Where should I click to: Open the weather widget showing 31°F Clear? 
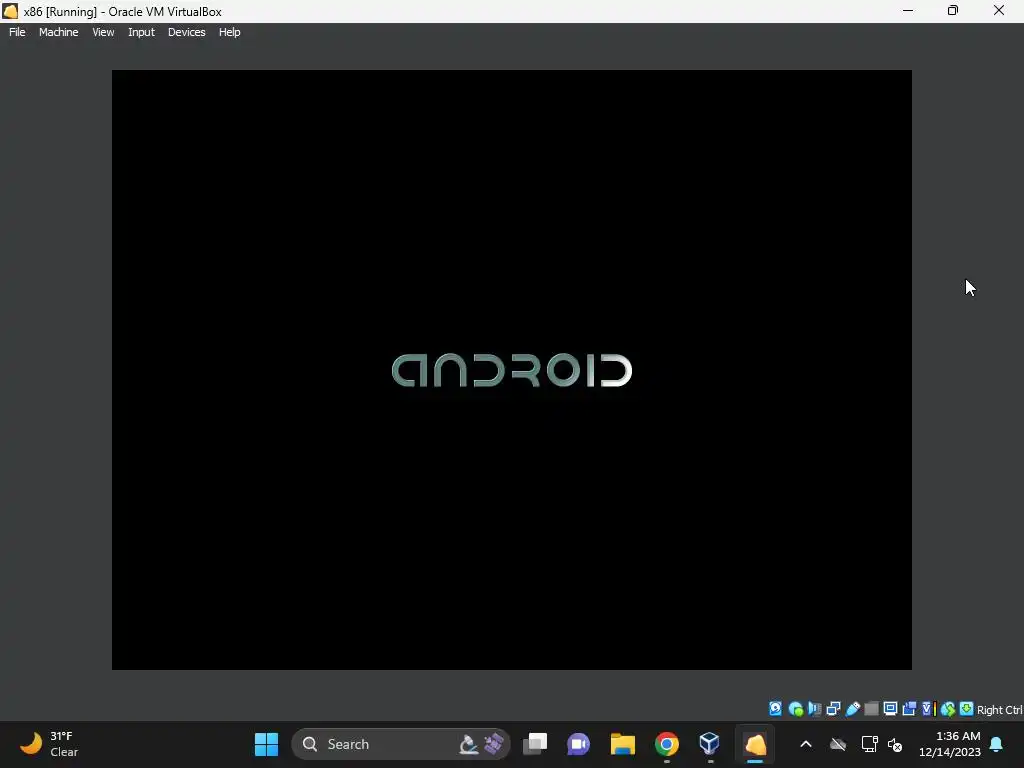click(49, 744)
